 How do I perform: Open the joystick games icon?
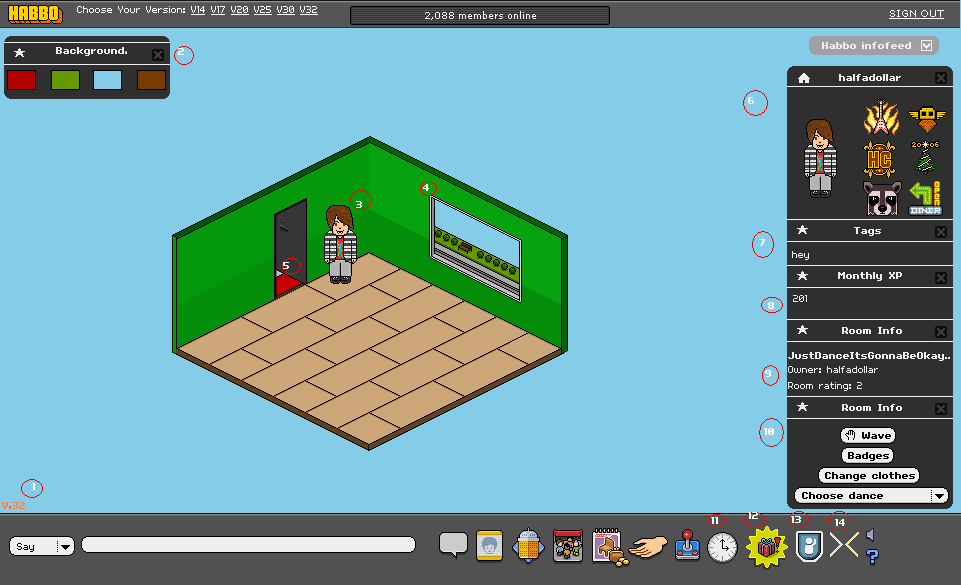(687, 545)
